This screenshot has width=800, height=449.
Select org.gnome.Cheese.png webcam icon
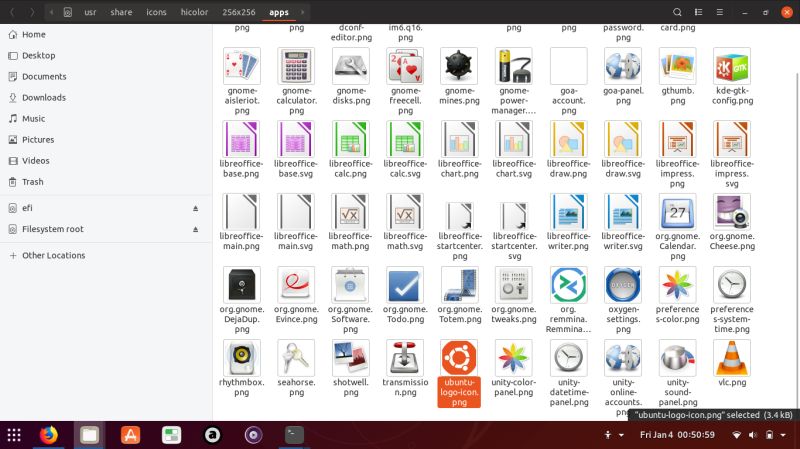(x=732, y=211)
